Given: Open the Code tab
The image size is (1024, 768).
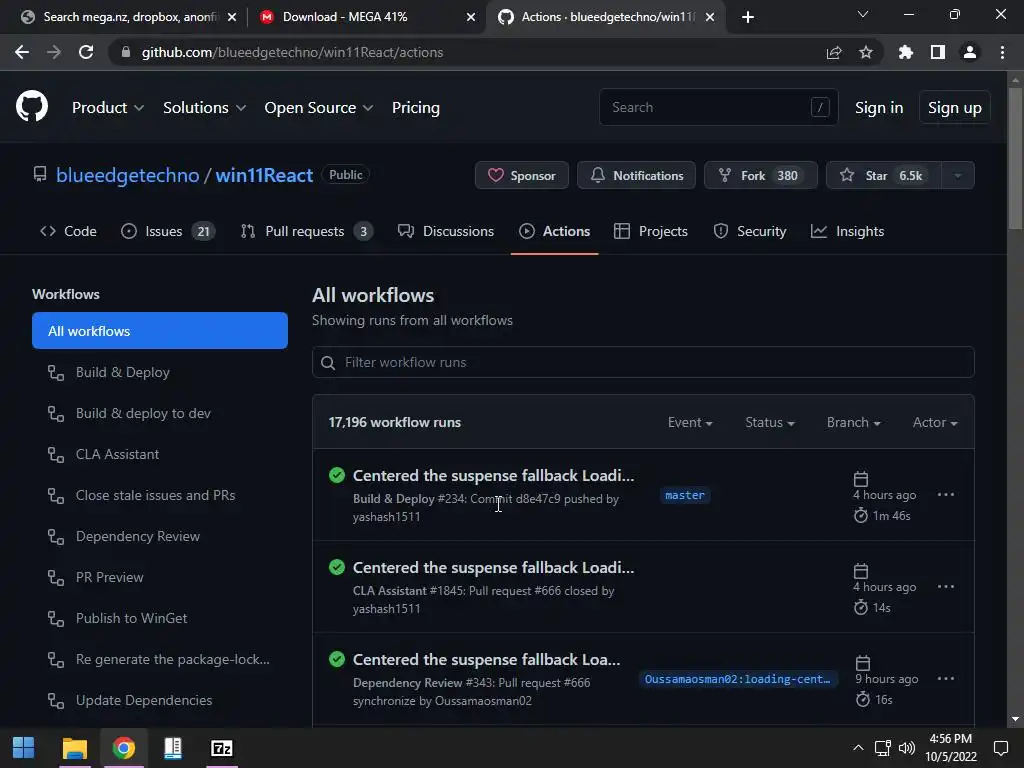Looking at the screenshot, I should [68, 231].
